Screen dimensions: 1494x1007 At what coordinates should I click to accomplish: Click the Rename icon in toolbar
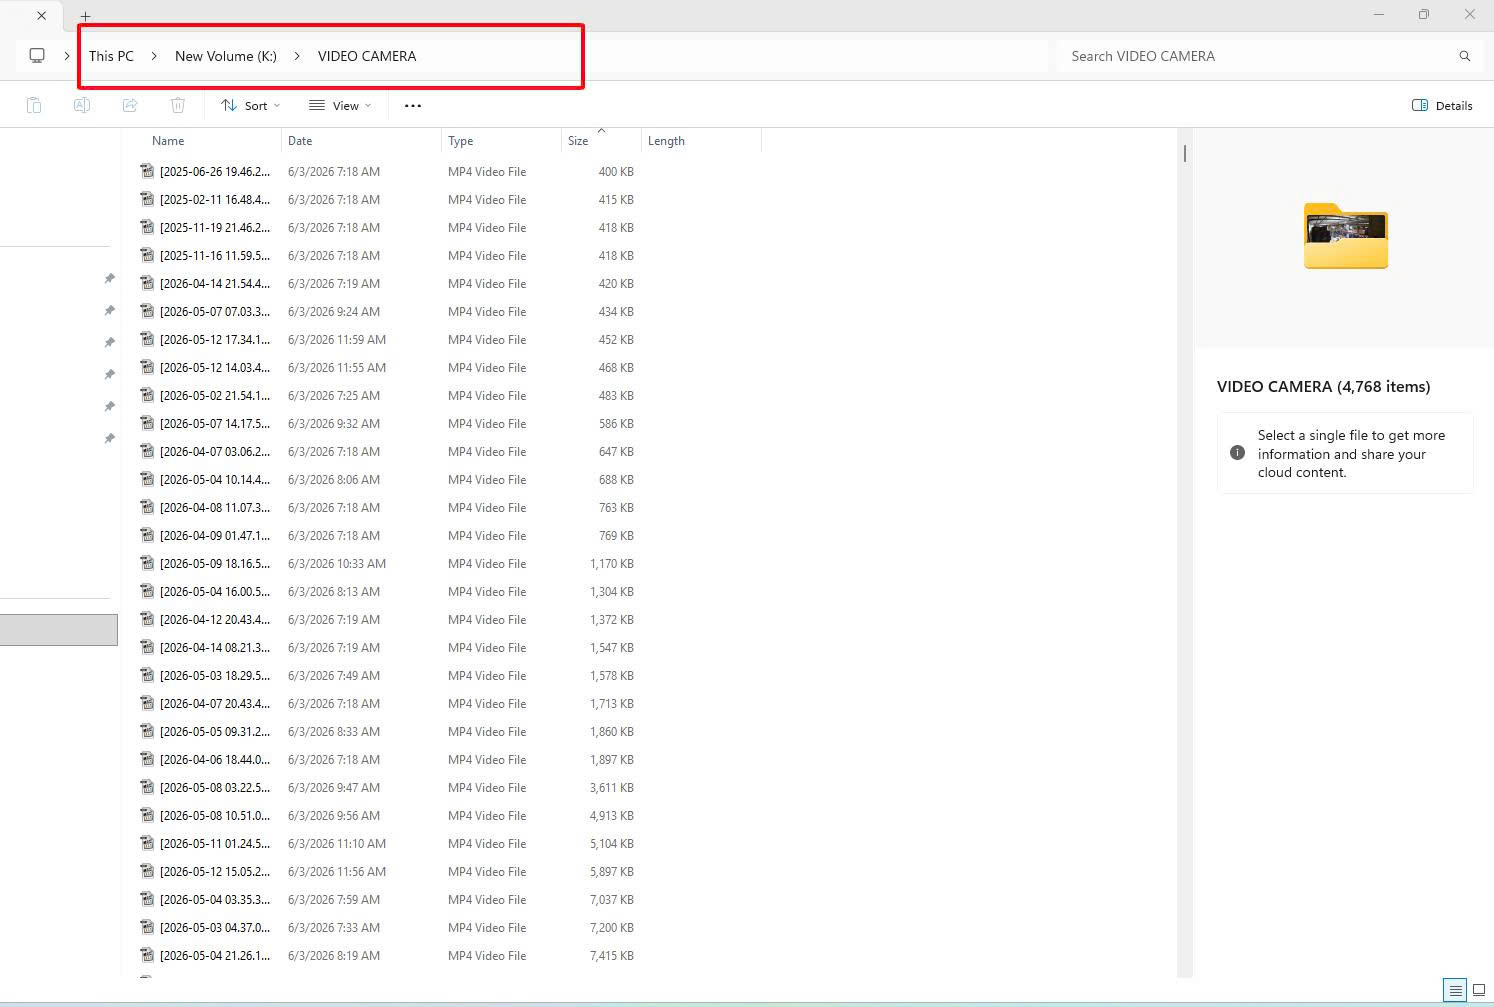click(x=82, y=105)
